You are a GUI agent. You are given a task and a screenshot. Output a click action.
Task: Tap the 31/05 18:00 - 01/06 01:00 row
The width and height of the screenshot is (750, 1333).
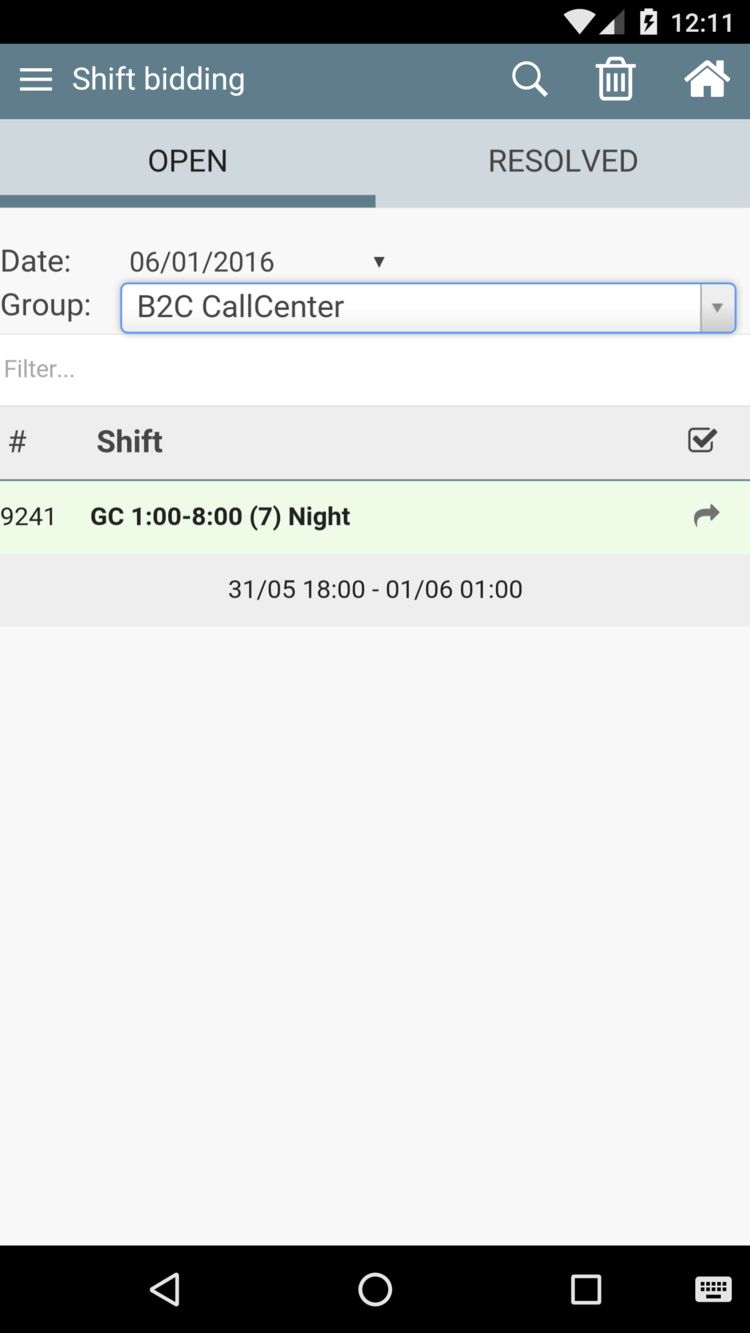point(375,590)
